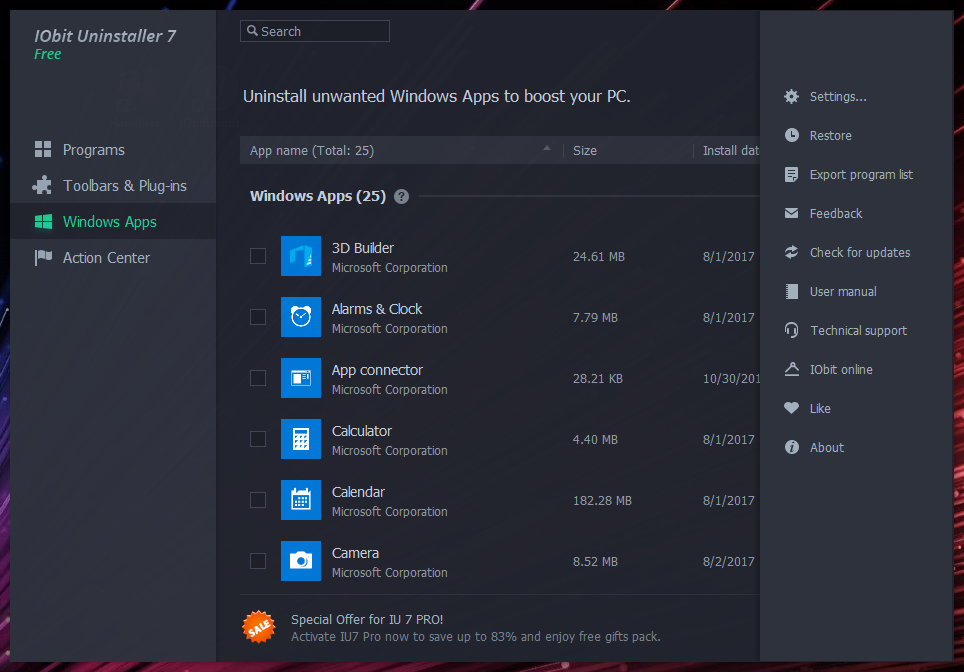Tick the Camera checkbox
Screen dimensions: 964x672
258,561
